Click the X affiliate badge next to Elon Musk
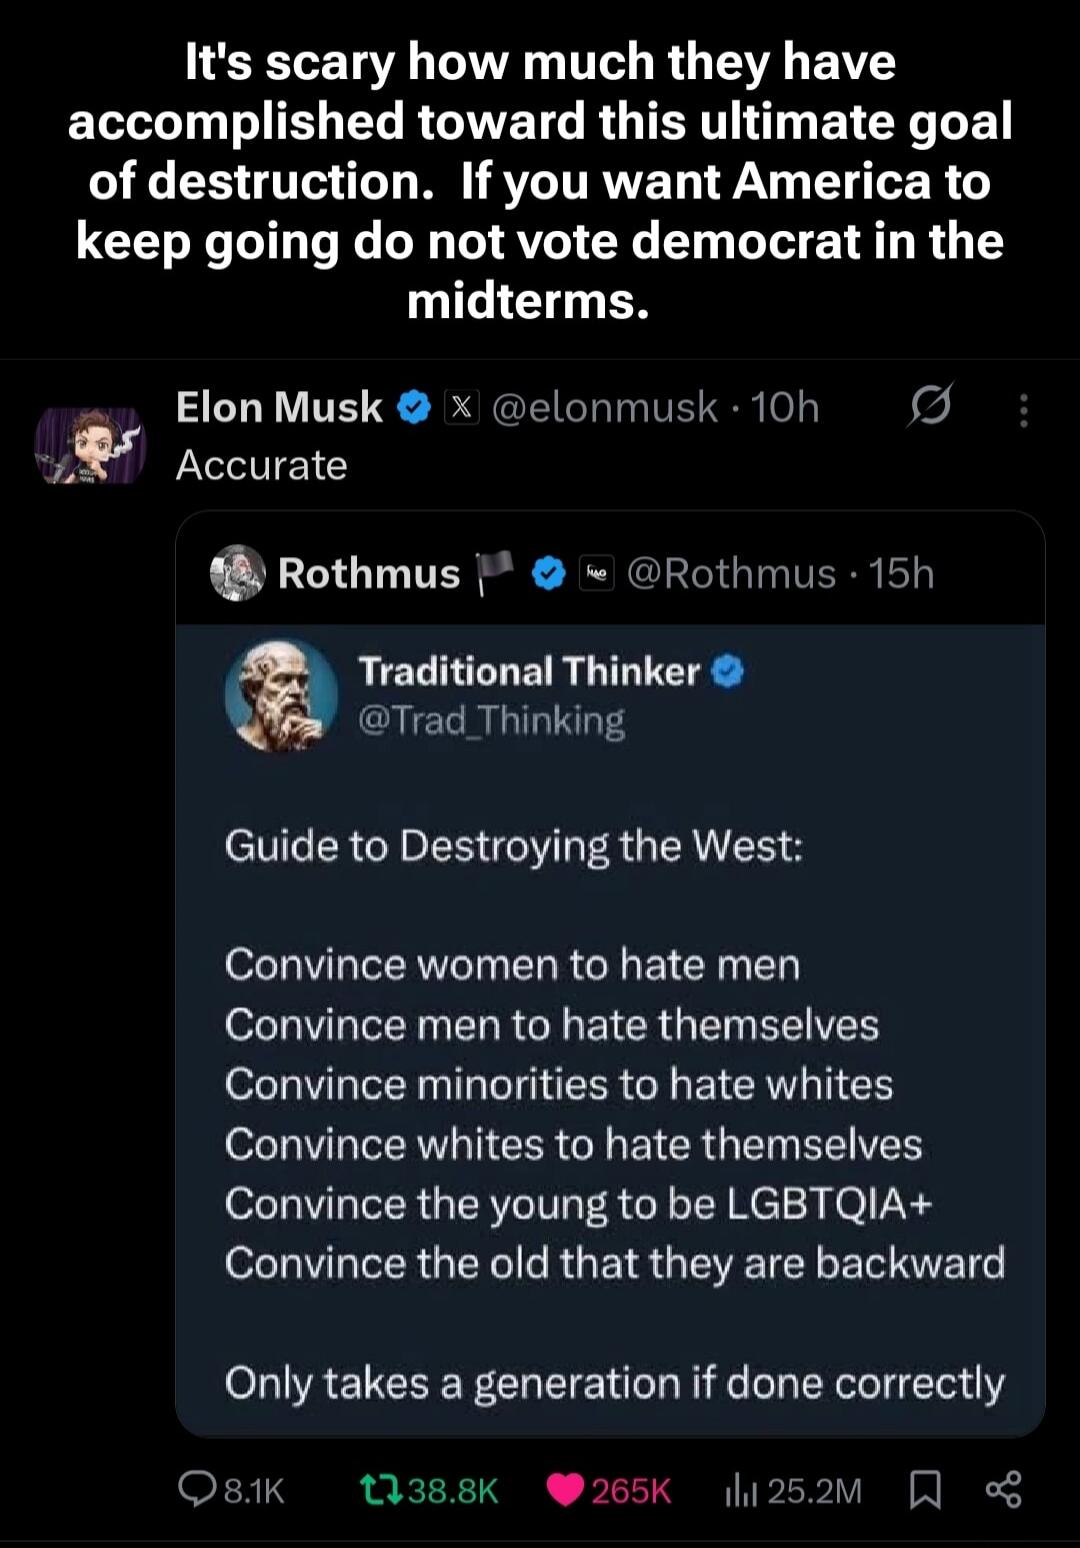The height and width of the screenshot is (1548, 1080). (461, 407)
